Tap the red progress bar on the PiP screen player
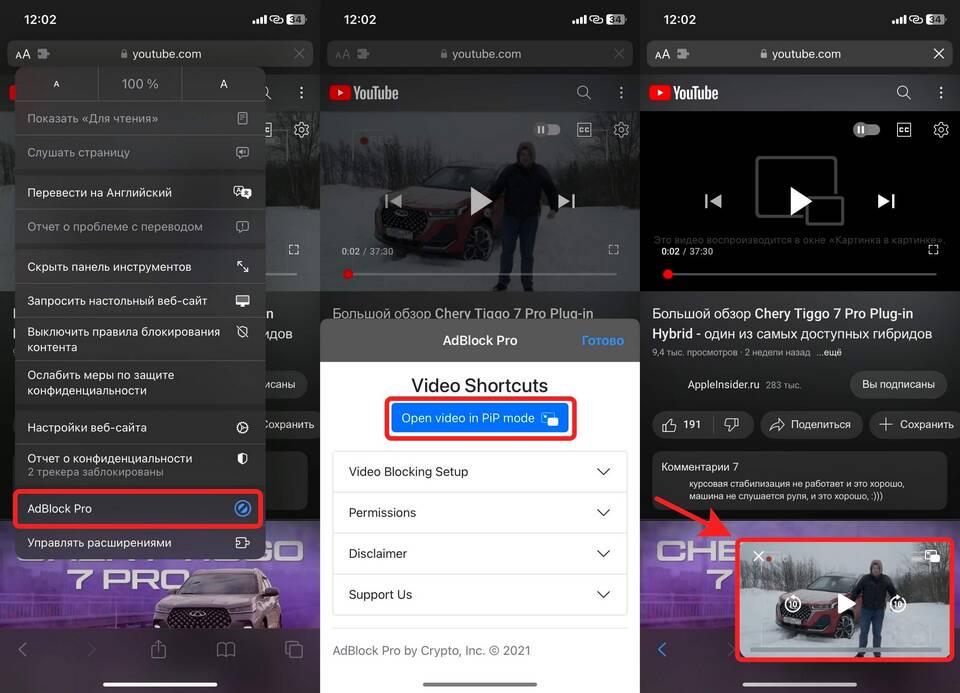Screen dimensions: 960x693 click(x=802, y=274)
